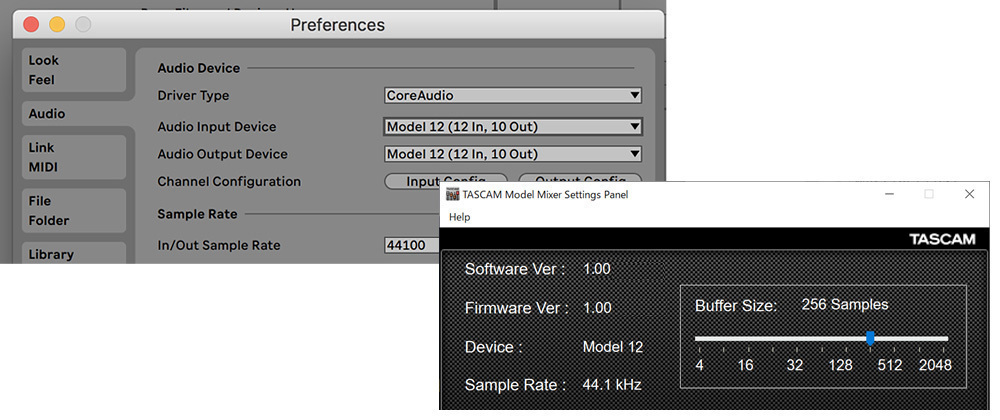
Task: Click the Channel Configuration label
Action: [229, 182]
